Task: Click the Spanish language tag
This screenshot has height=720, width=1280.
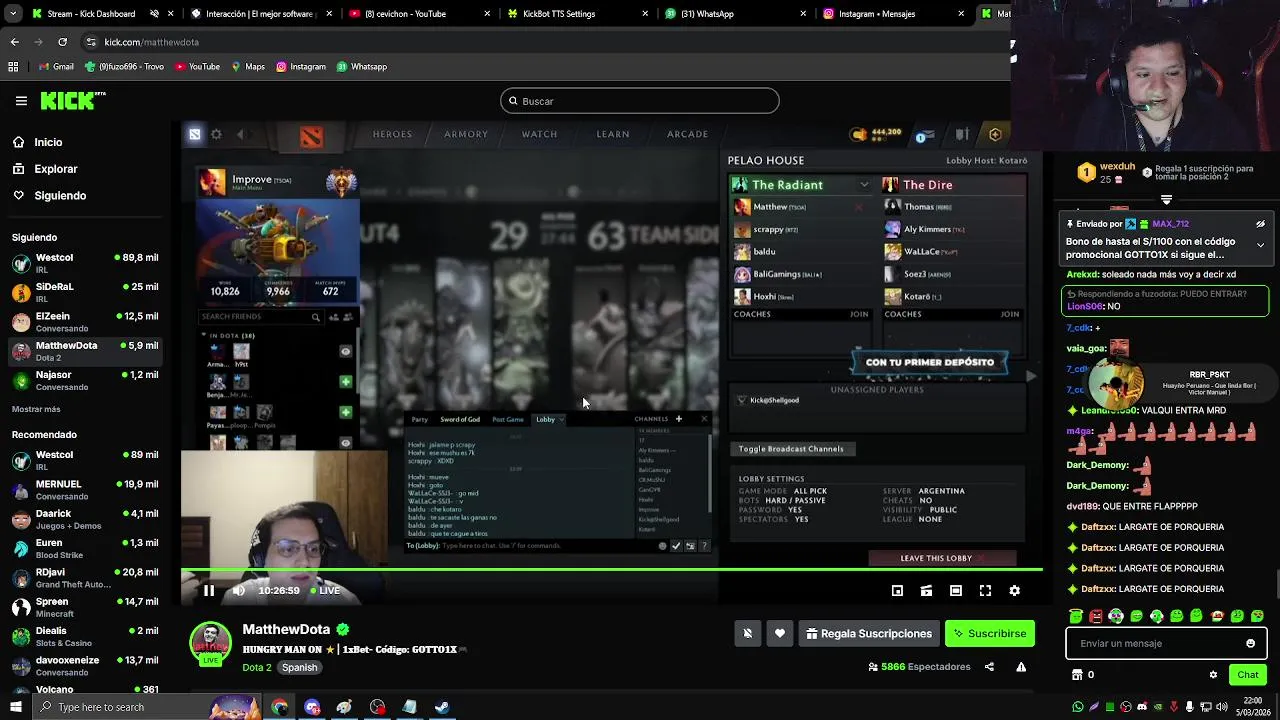Action: [x=299, y=667]
